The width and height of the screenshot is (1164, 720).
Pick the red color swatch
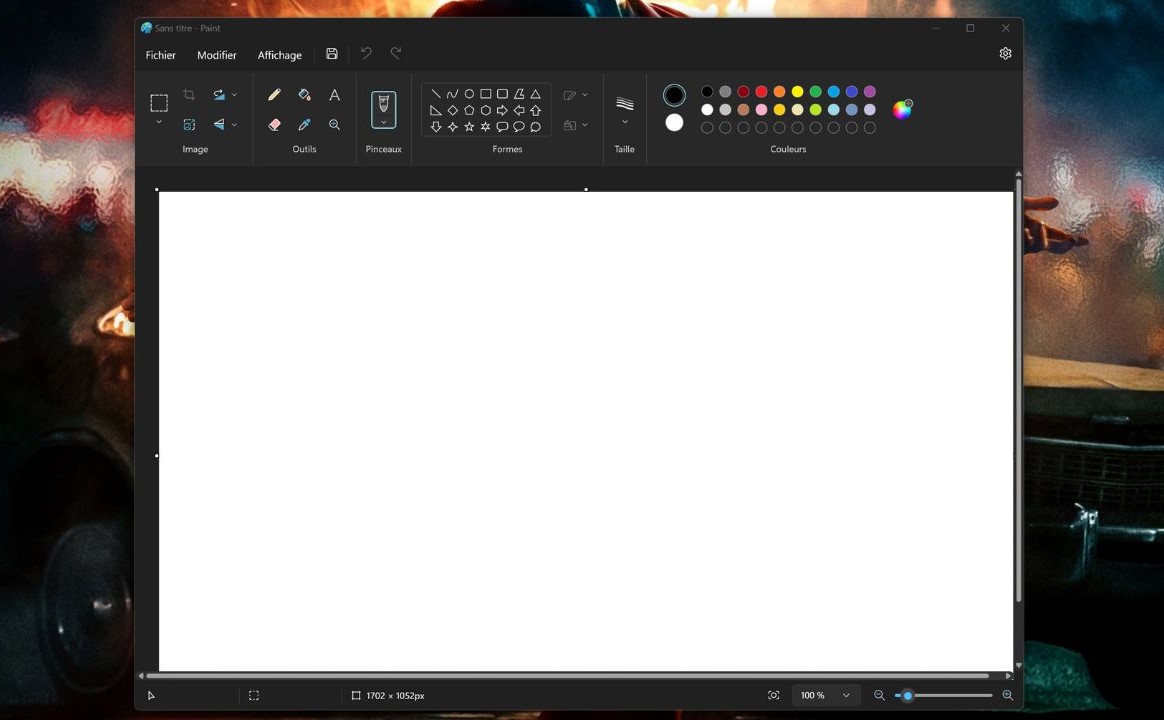(x=761, y=92)
